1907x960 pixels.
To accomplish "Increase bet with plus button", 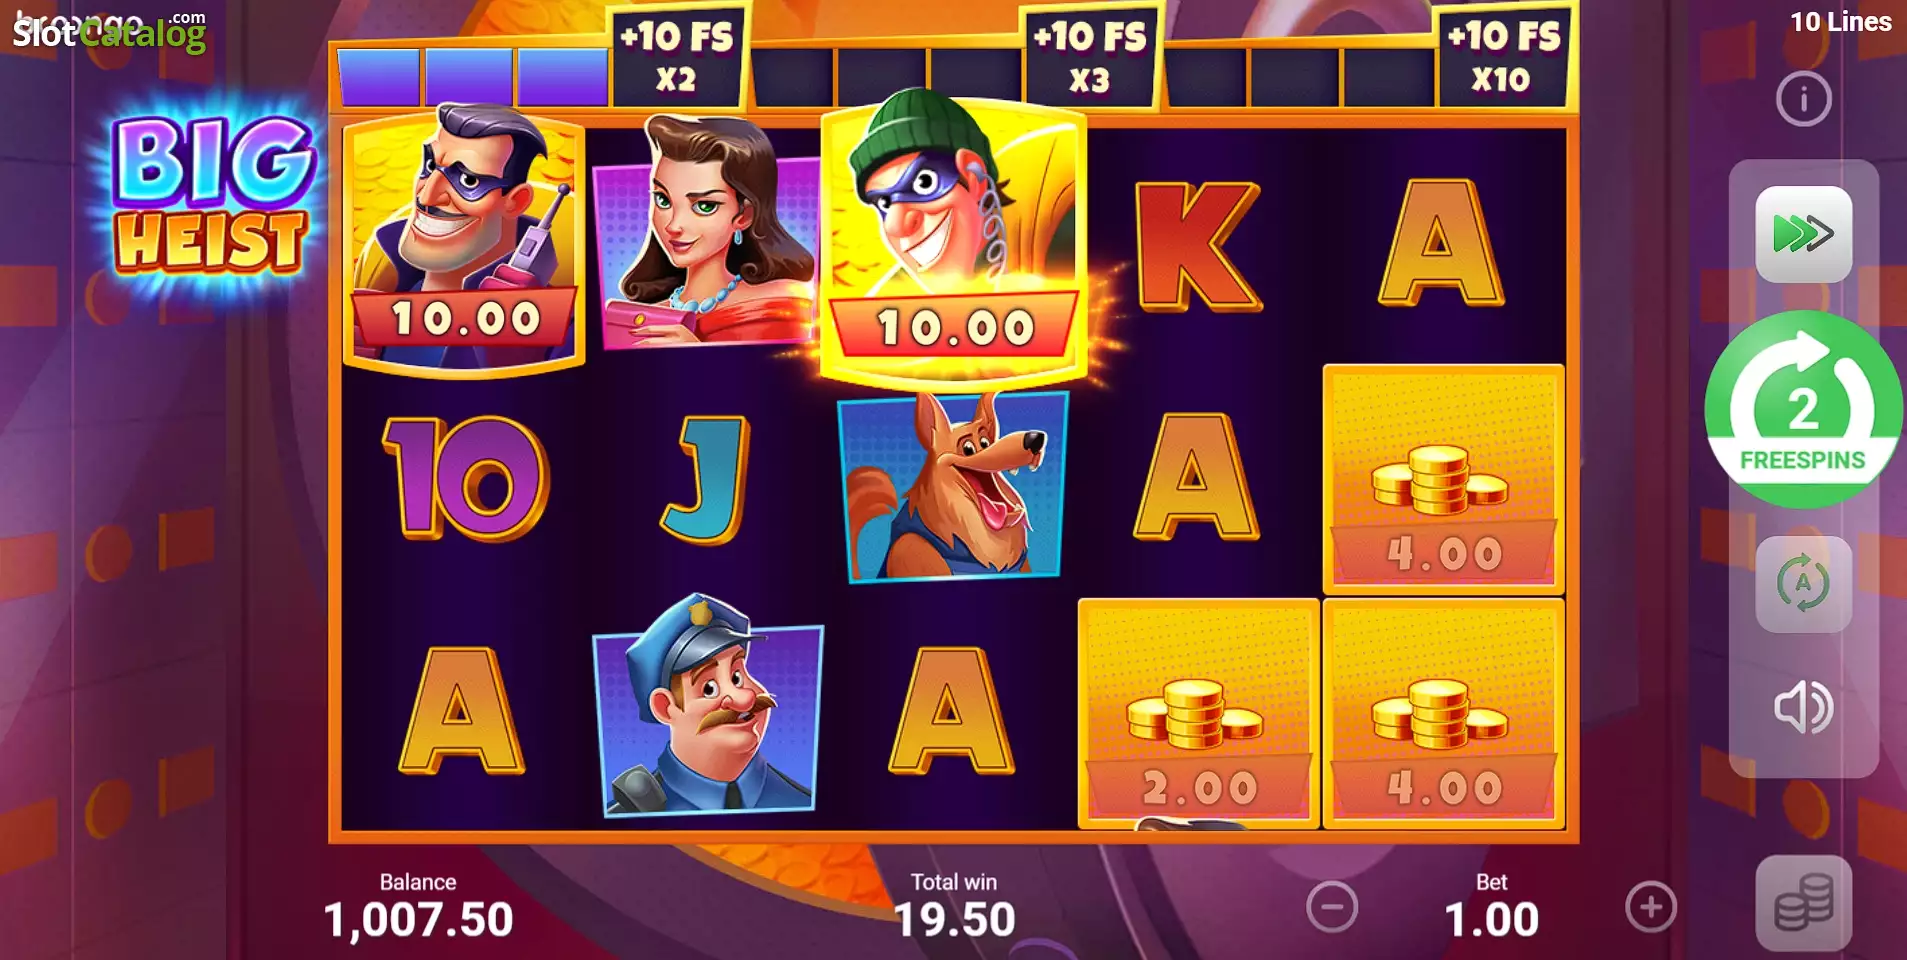I will pos(1650,907).
